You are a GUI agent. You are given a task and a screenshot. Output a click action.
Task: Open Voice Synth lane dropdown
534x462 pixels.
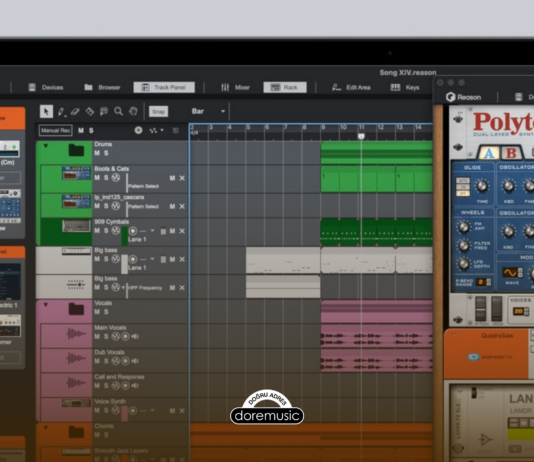pyautogui.click(x=152, y=410)
